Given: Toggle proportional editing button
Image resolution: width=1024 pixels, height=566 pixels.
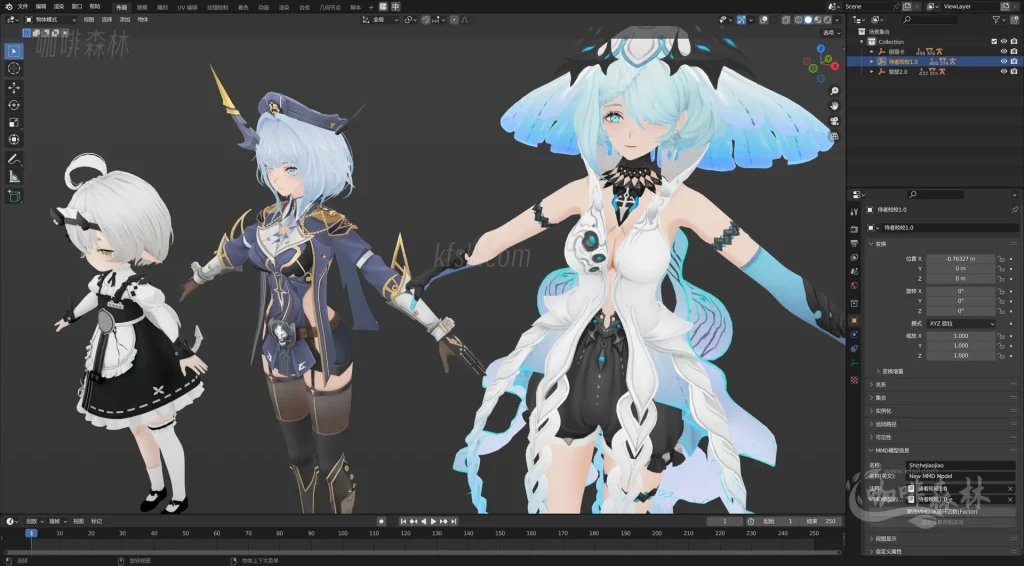Looking at the screenshot, I should pyautogui.click(x=454, y=20).
